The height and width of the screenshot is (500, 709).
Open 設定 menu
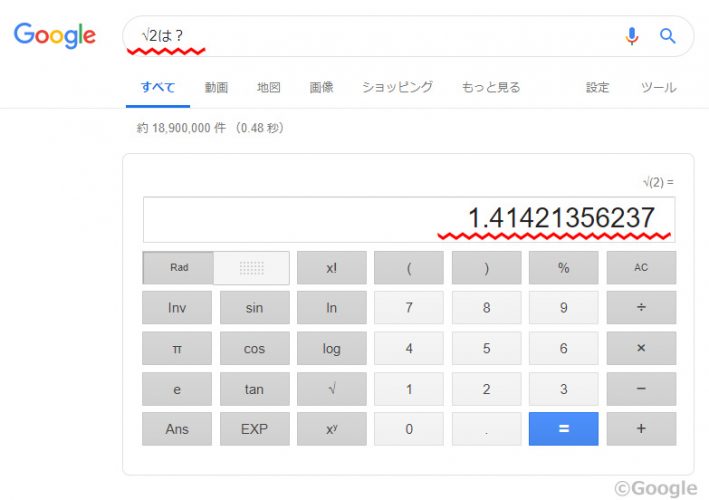coord(597,87)
